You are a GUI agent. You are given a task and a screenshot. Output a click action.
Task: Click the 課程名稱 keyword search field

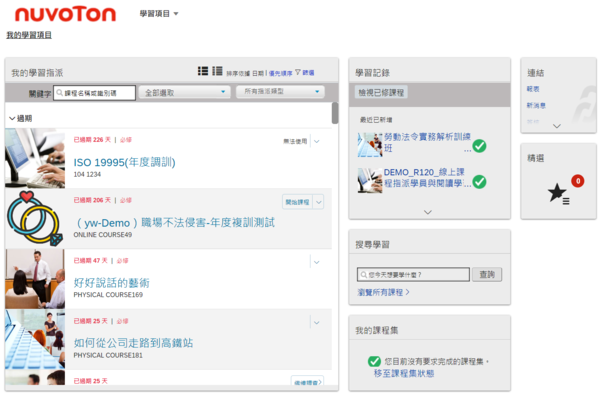[x=95, y=93]
